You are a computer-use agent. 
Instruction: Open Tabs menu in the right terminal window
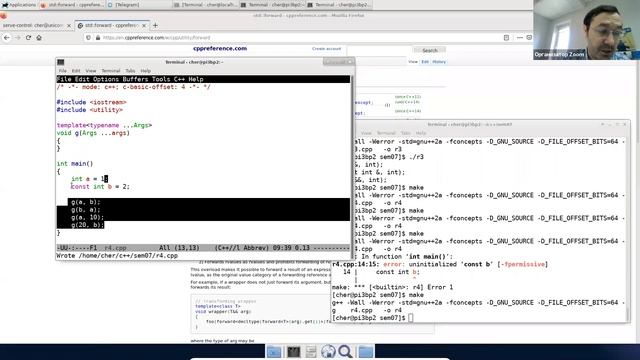[x=405, y=133]
